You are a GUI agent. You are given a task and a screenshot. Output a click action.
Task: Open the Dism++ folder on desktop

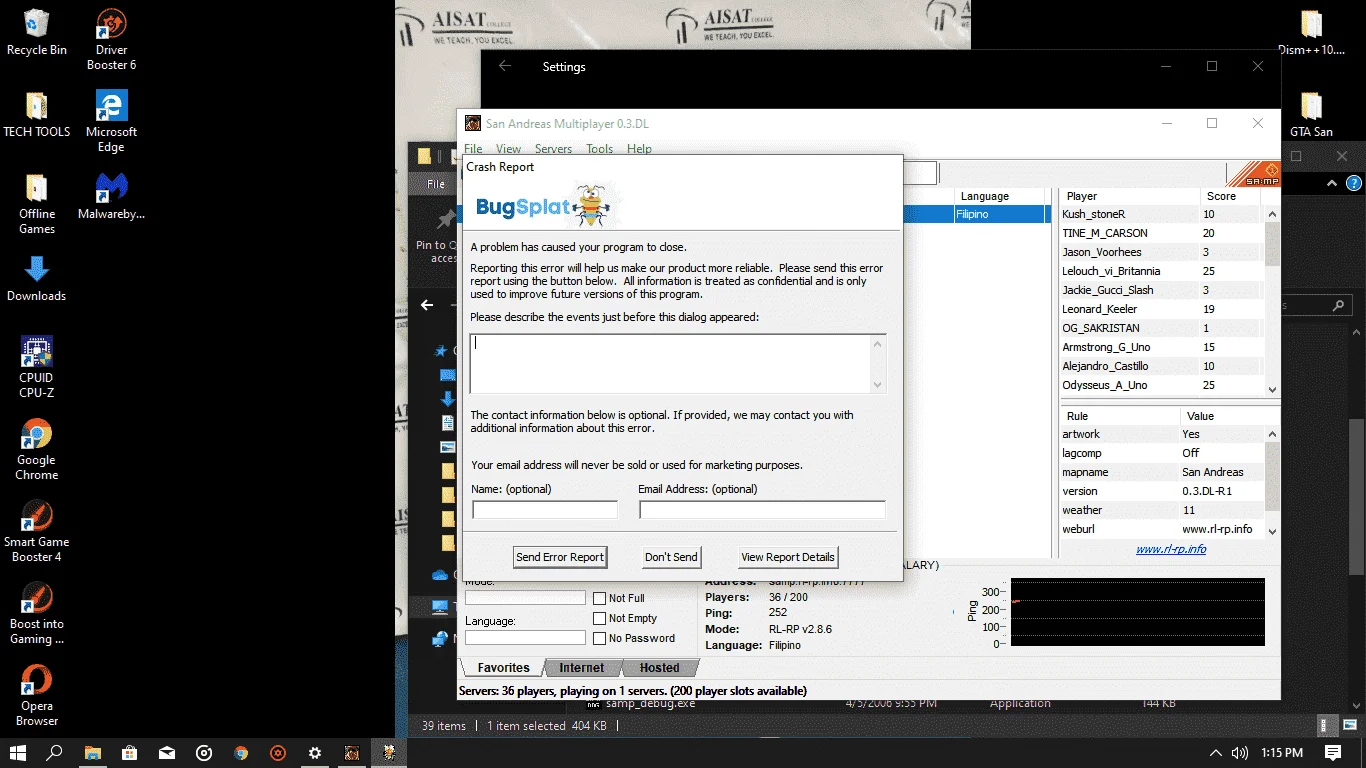[1311, 32]
